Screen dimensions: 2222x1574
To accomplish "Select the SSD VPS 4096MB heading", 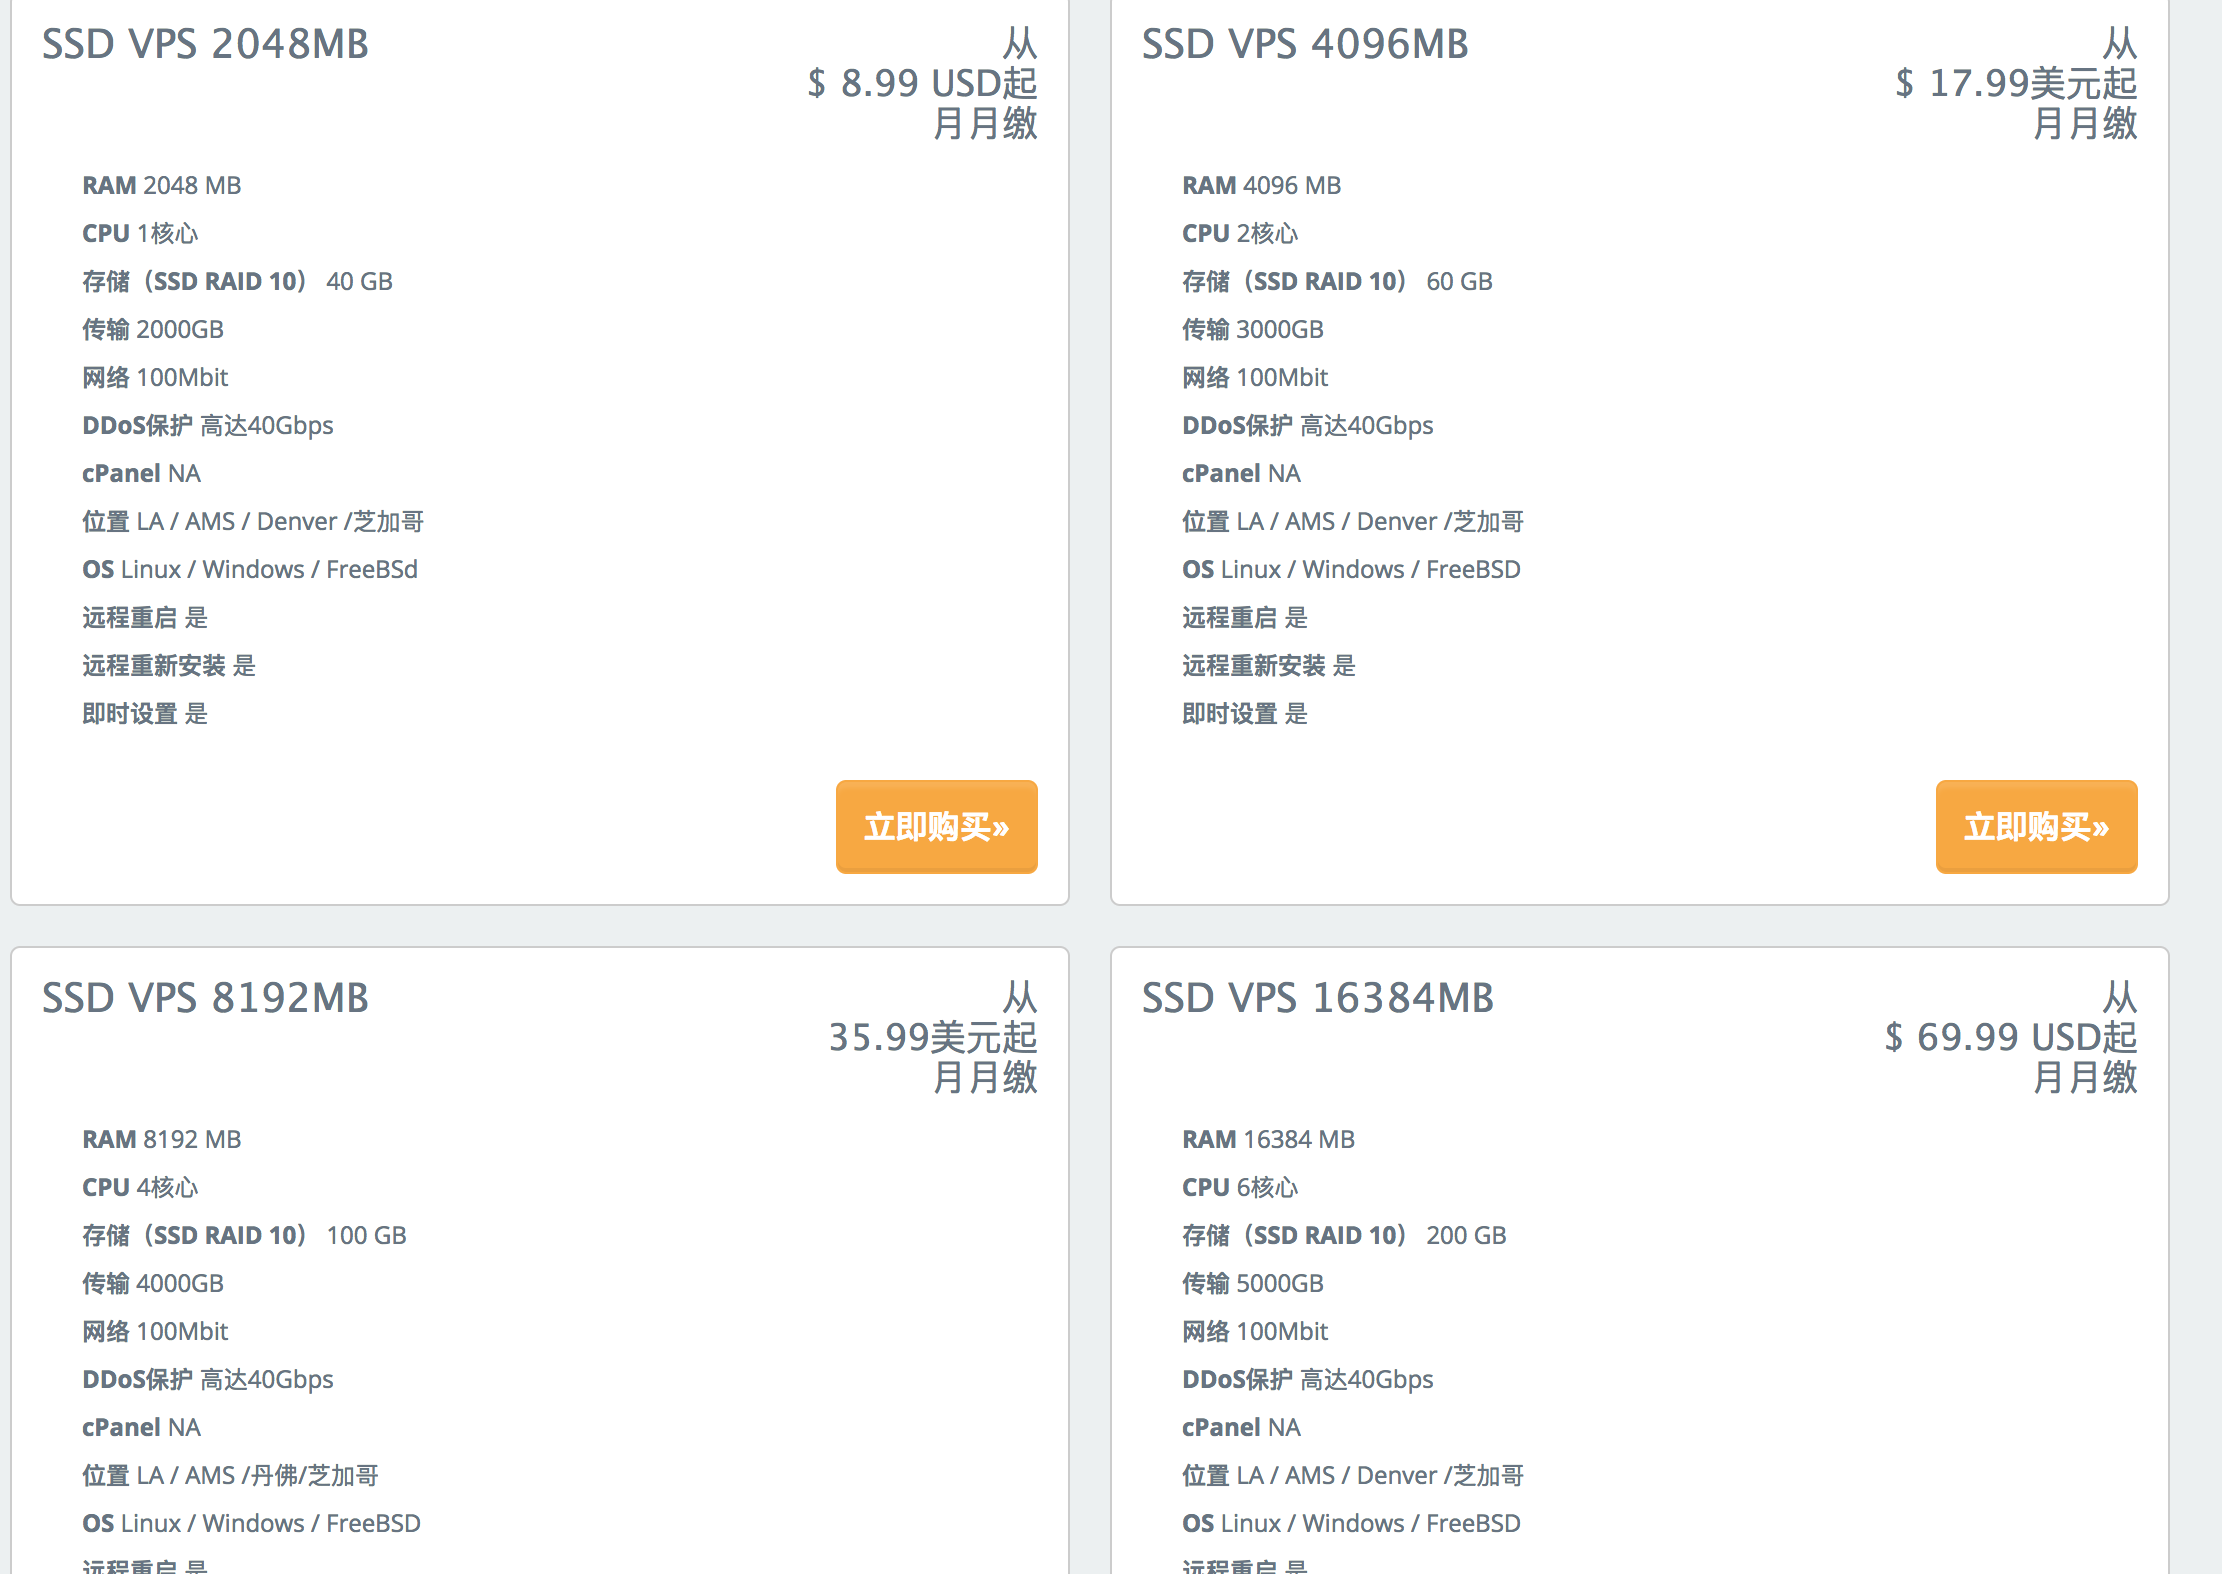I will [1305, 44].
